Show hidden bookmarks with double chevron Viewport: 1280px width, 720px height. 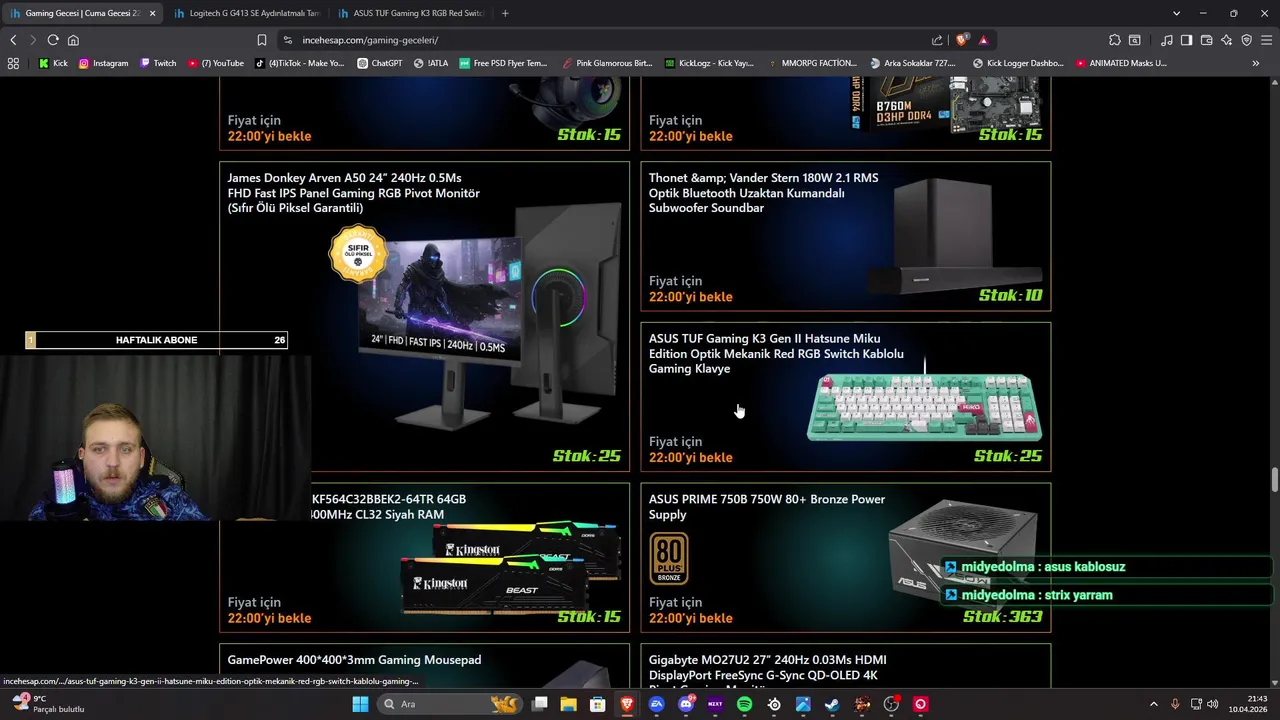1256,63
